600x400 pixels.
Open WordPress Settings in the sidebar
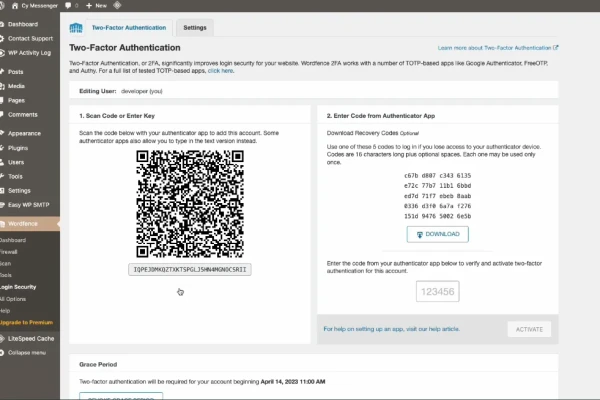[x=19, y=191]
